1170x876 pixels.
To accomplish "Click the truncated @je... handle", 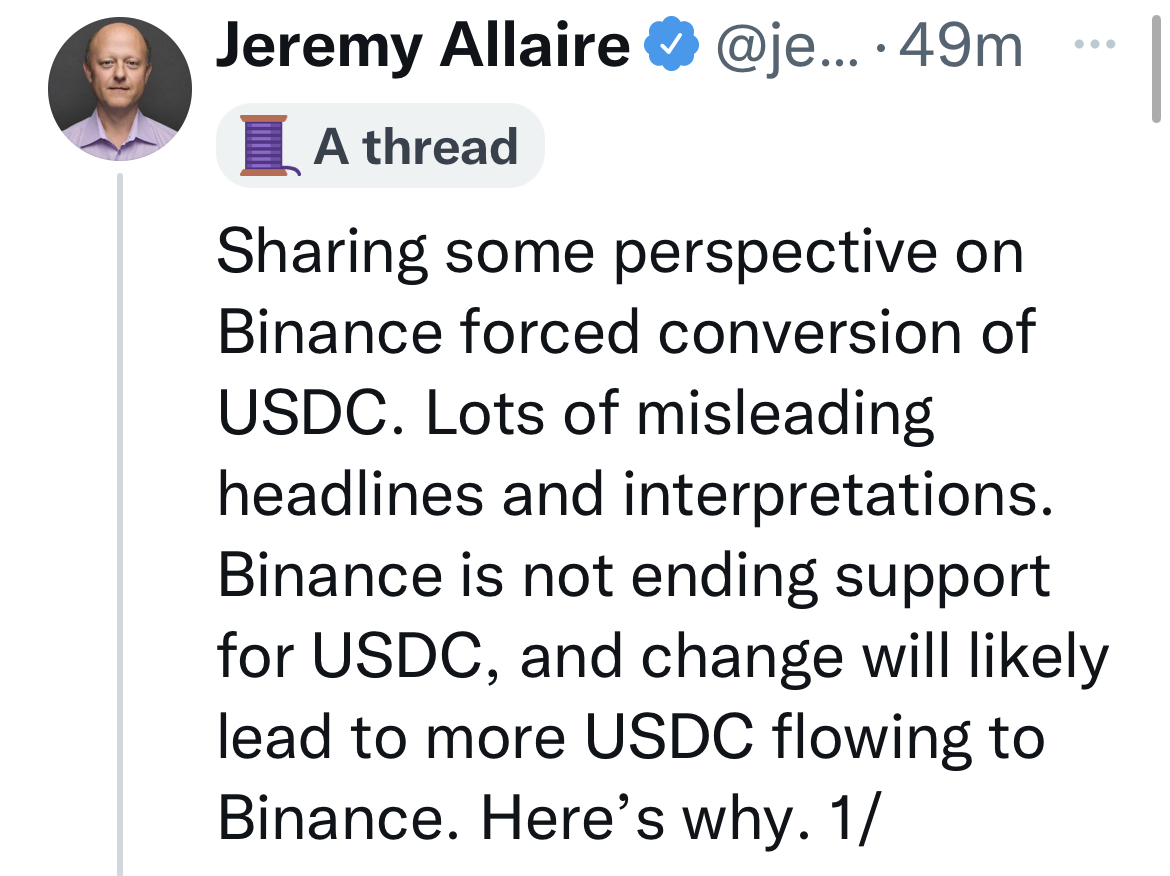I will pyautogui.click(x=784, y=47).
